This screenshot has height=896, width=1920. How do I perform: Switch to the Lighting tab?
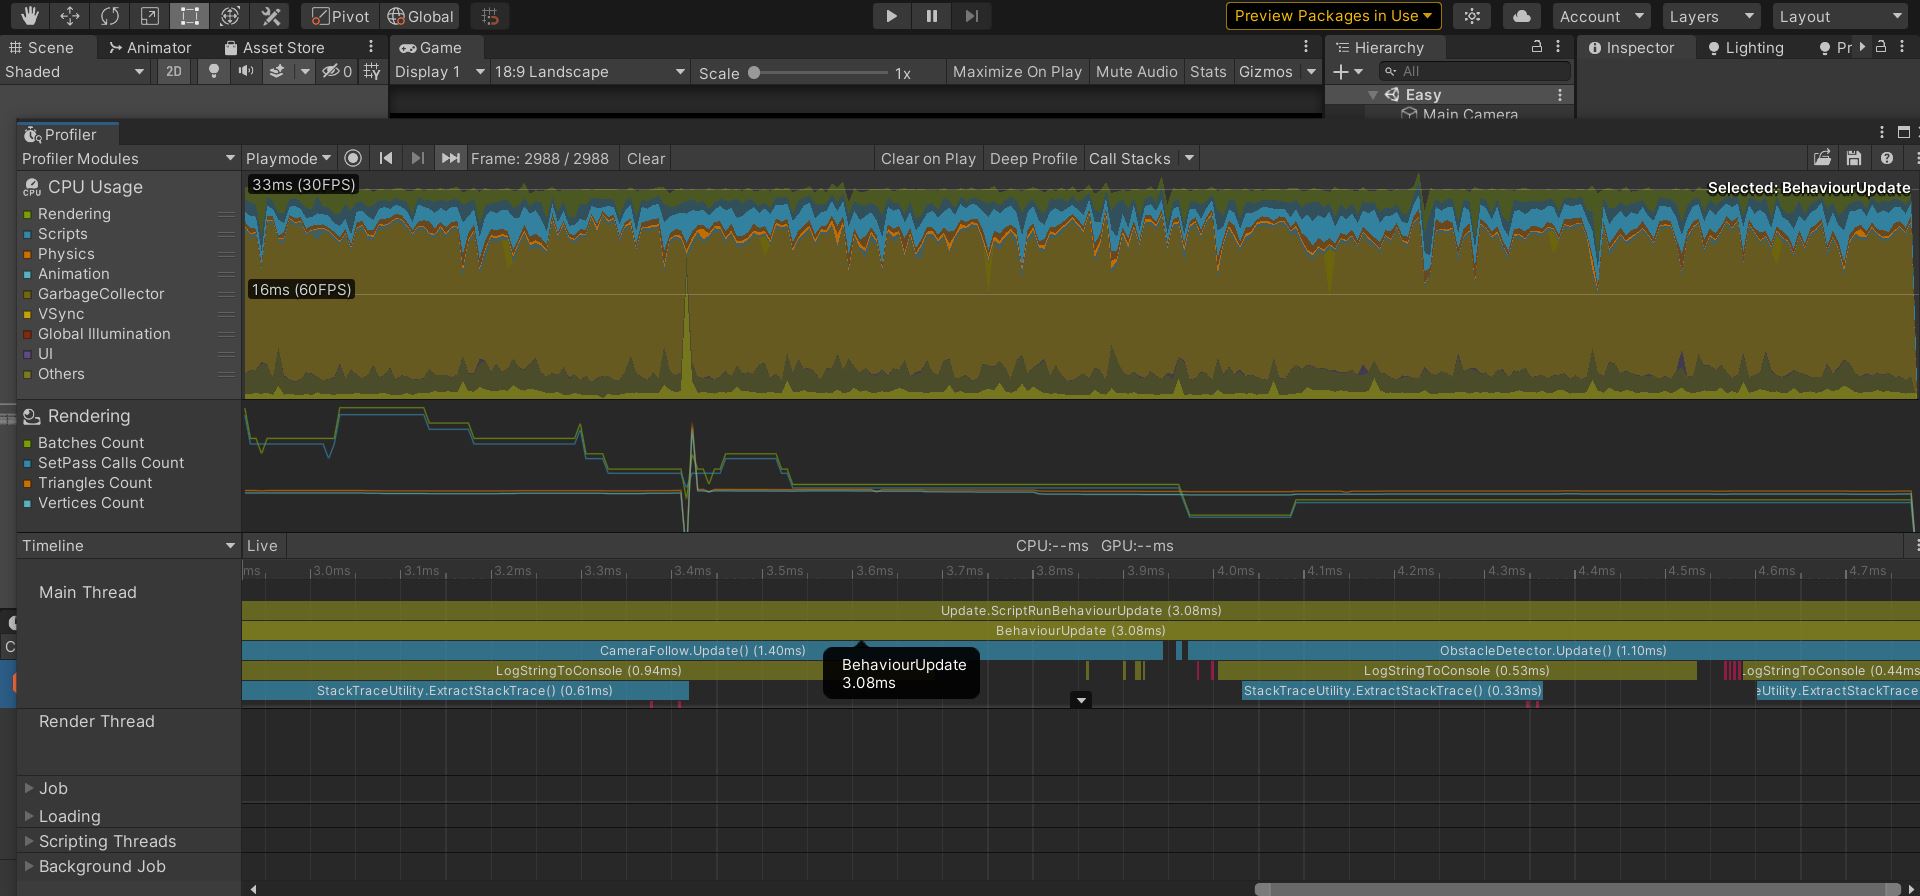coord(1746,47)
